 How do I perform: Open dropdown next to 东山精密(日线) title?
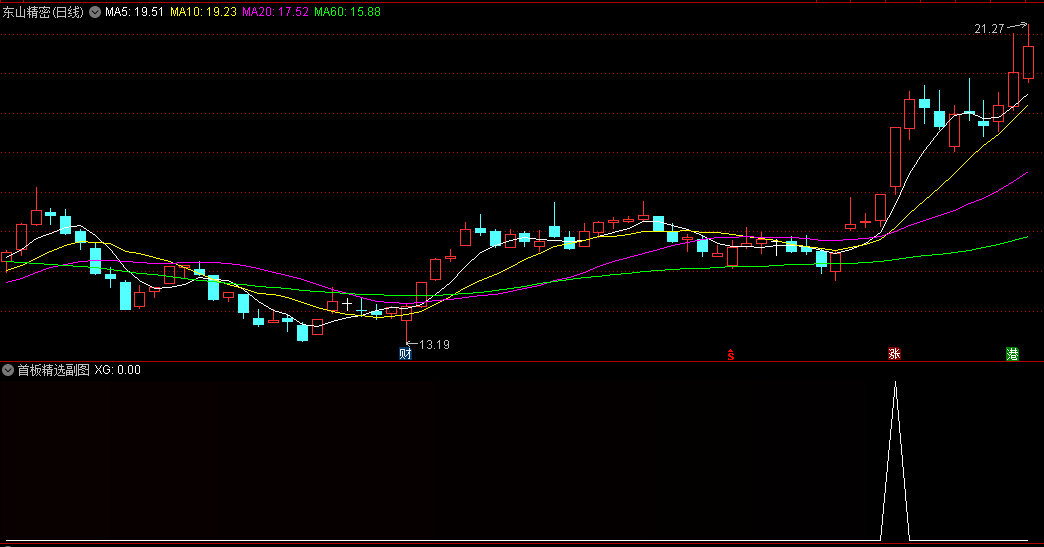[x=95, y=12]
